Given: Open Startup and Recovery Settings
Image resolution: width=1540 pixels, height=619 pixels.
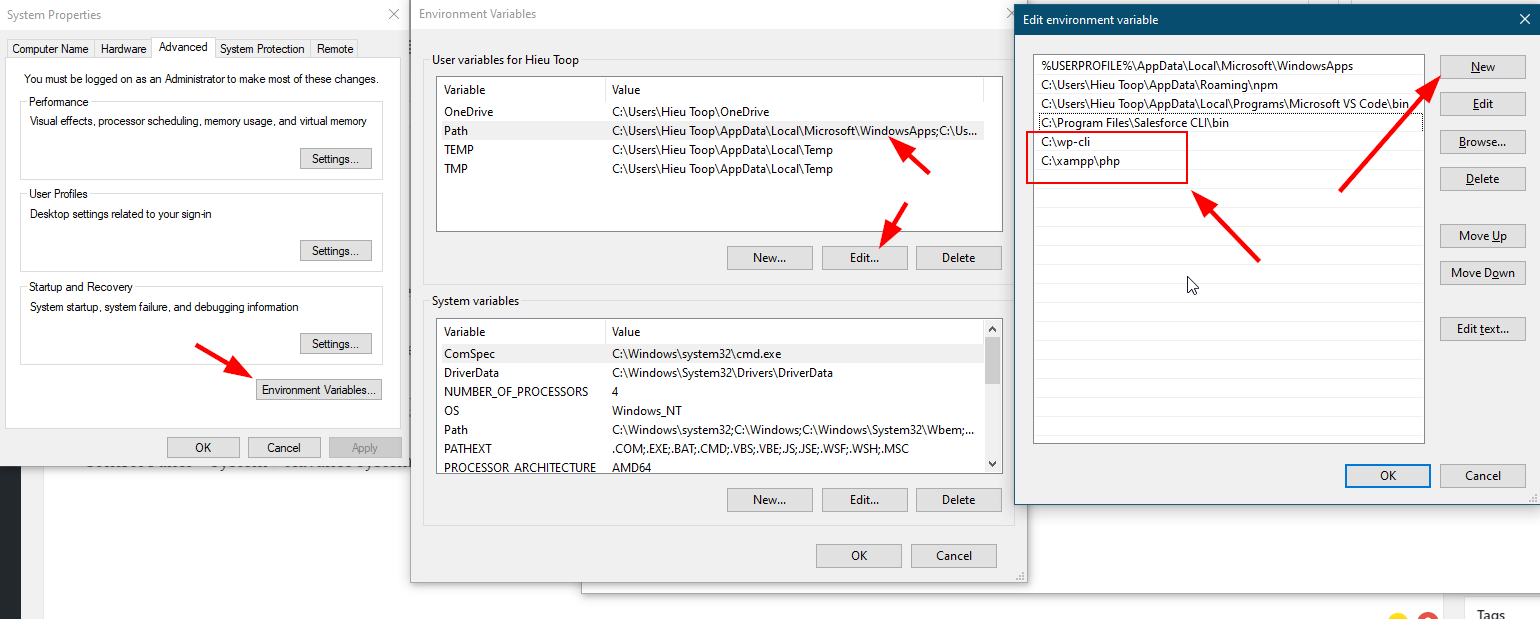Looking at the screenshot, I should [x=335, y=344].
